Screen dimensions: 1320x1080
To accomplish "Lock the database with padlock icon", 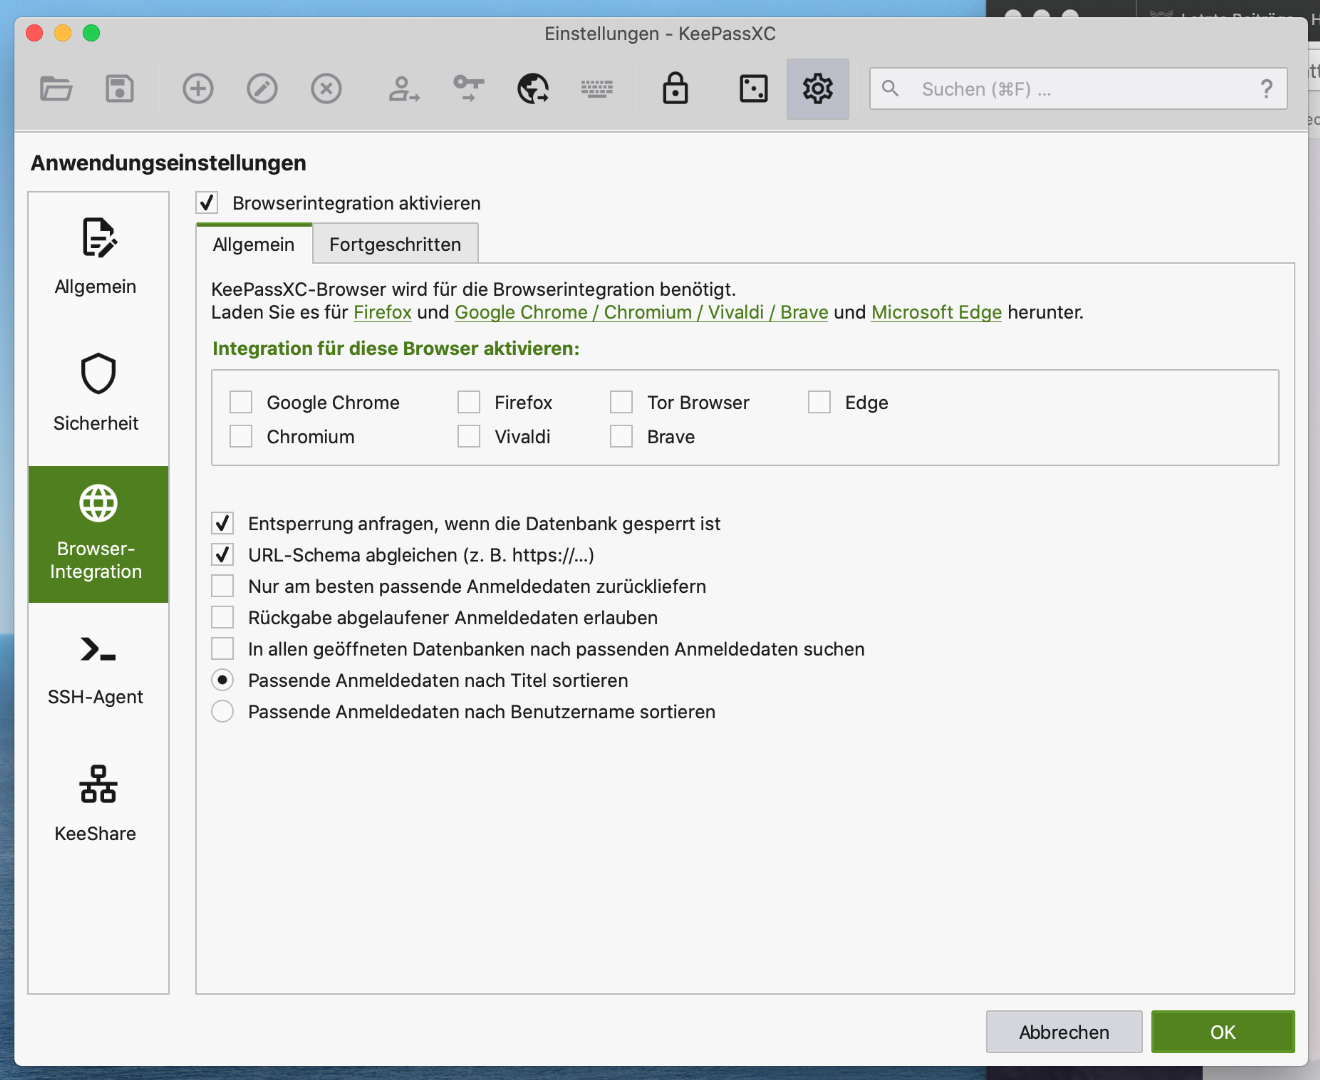I will [x=675, y=89].
